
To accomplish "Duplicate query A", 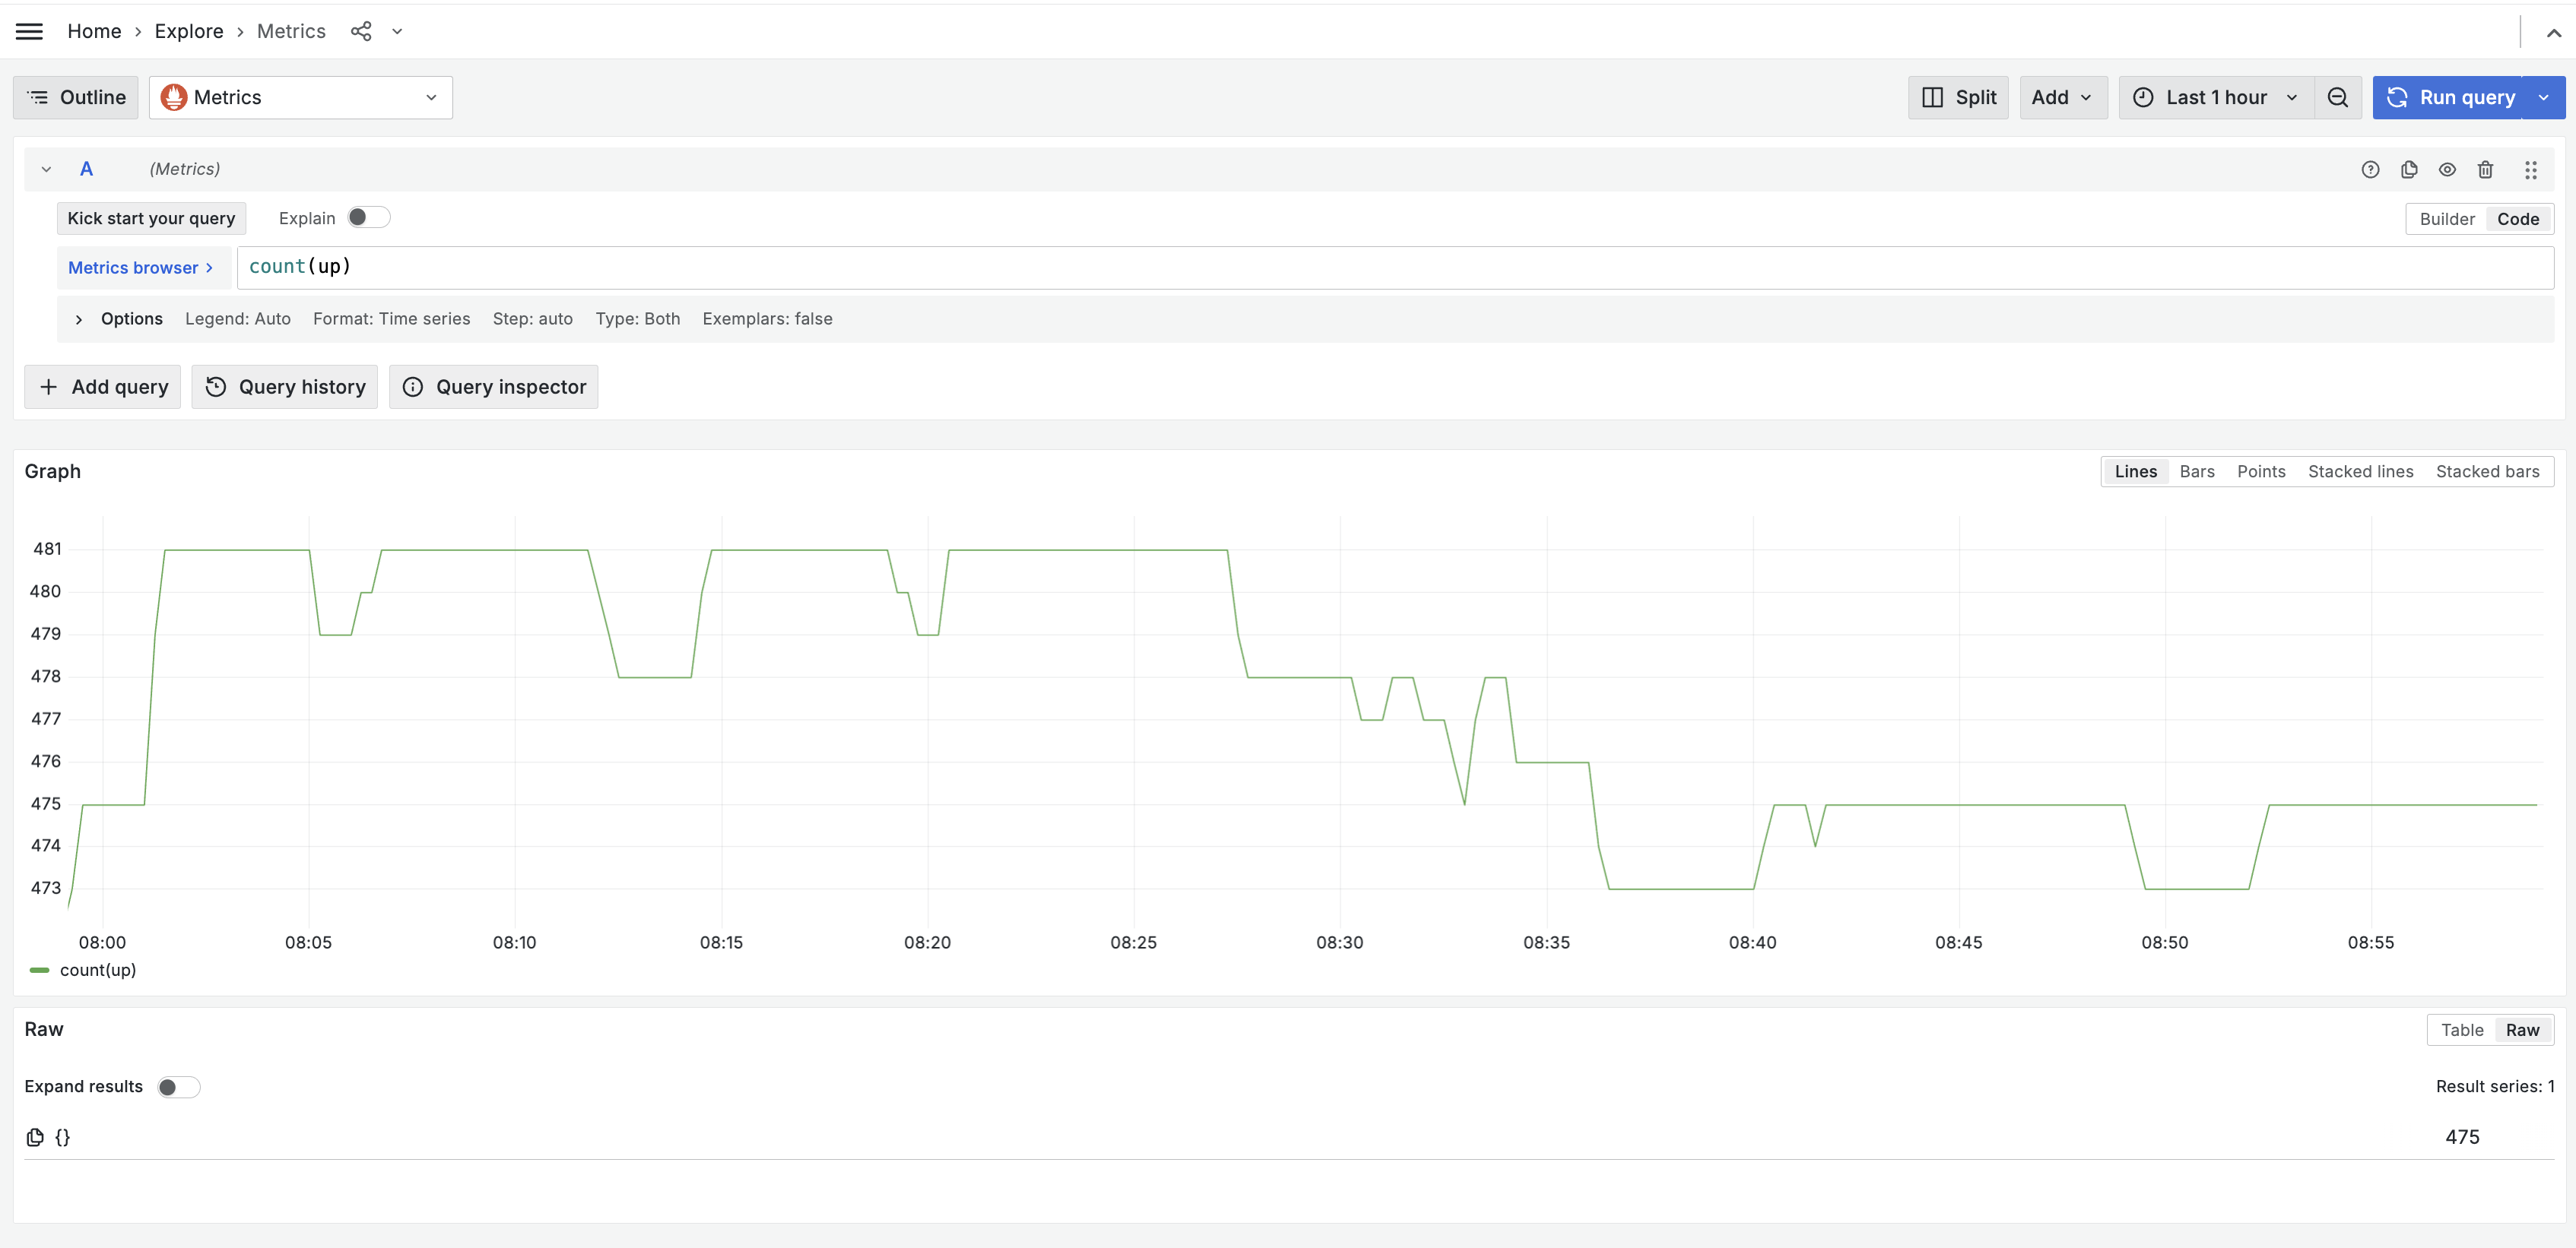I will (2409, 169).
